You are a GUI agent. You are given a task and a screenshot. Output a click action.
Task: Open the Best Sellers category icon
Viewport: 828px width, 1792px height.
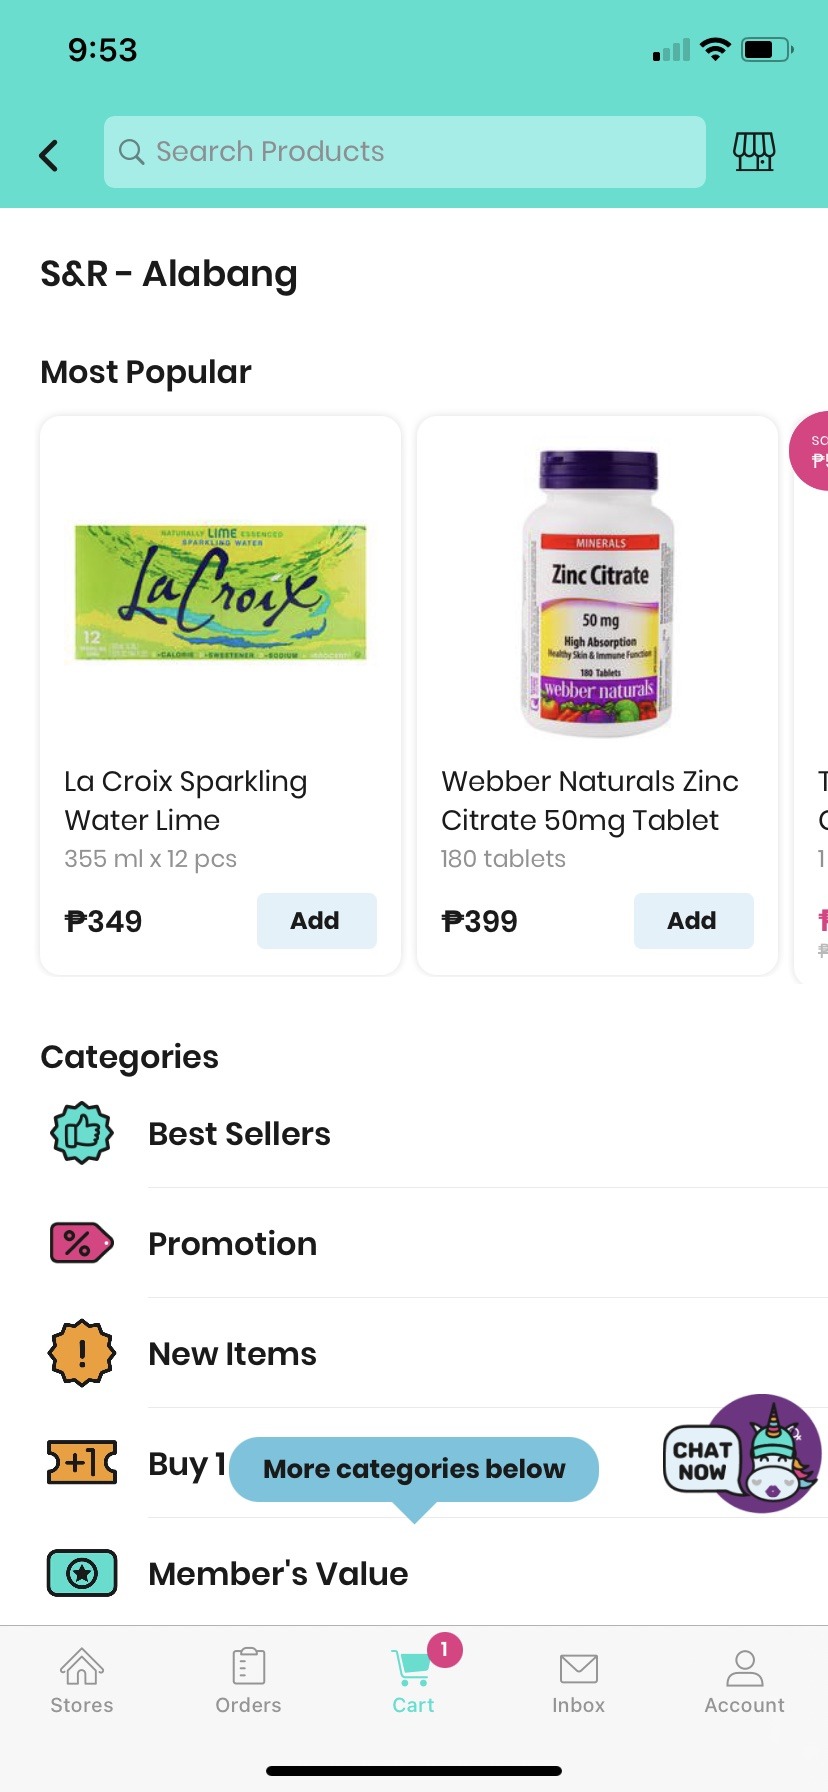coord(80,1133)
